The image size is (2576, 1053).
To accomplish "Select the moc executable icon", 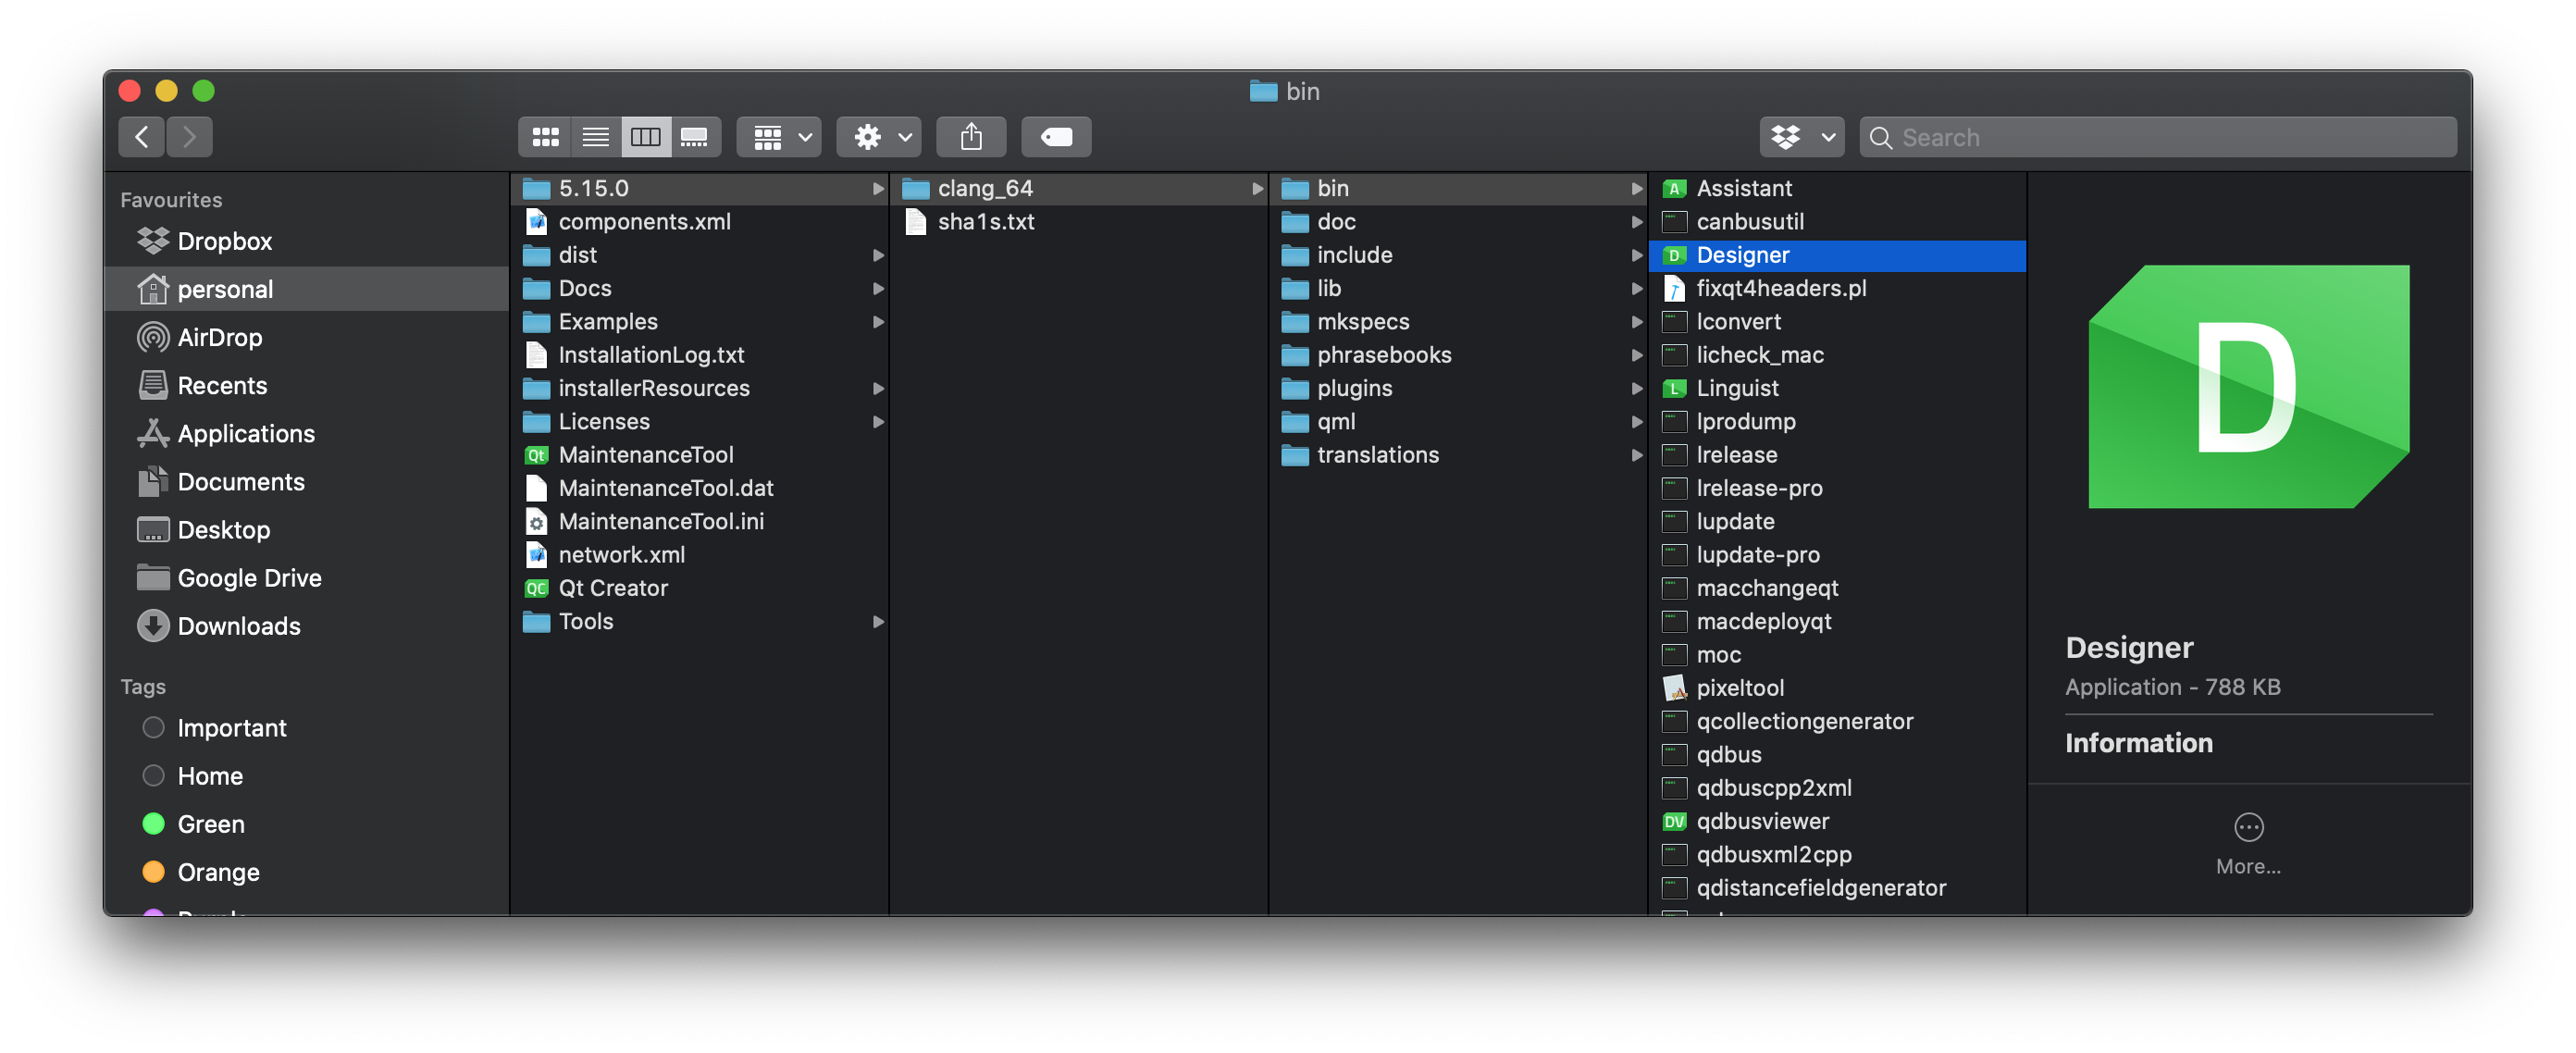I will coord(1674,655).
